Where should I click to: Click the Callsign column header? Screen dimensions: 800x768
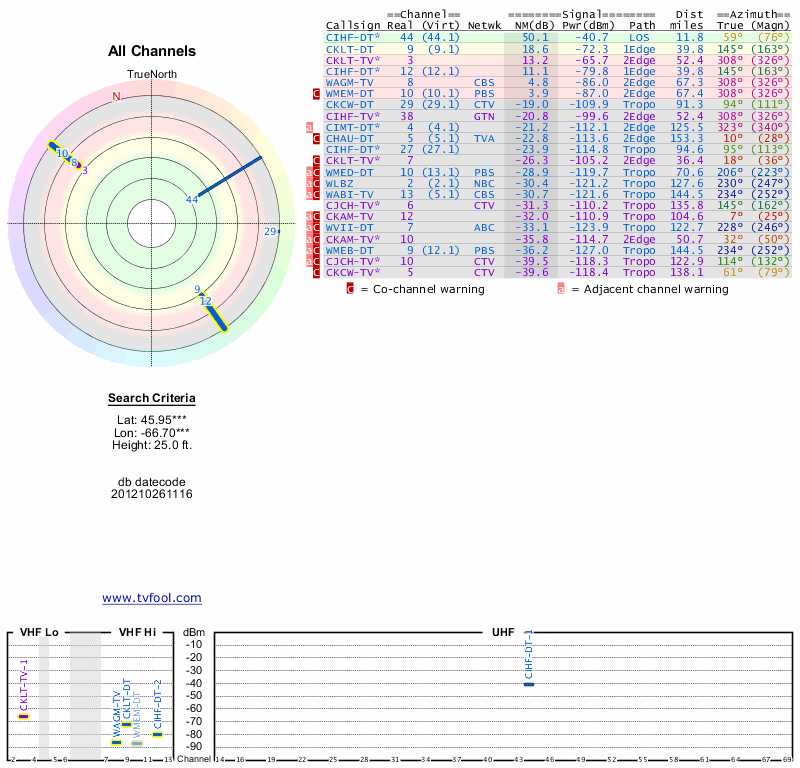click(x=353, y=25)
